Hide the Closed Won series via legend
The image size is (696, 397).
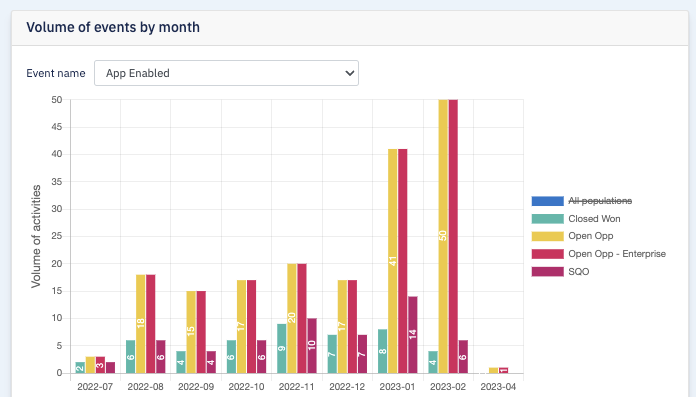pos(594,218)
